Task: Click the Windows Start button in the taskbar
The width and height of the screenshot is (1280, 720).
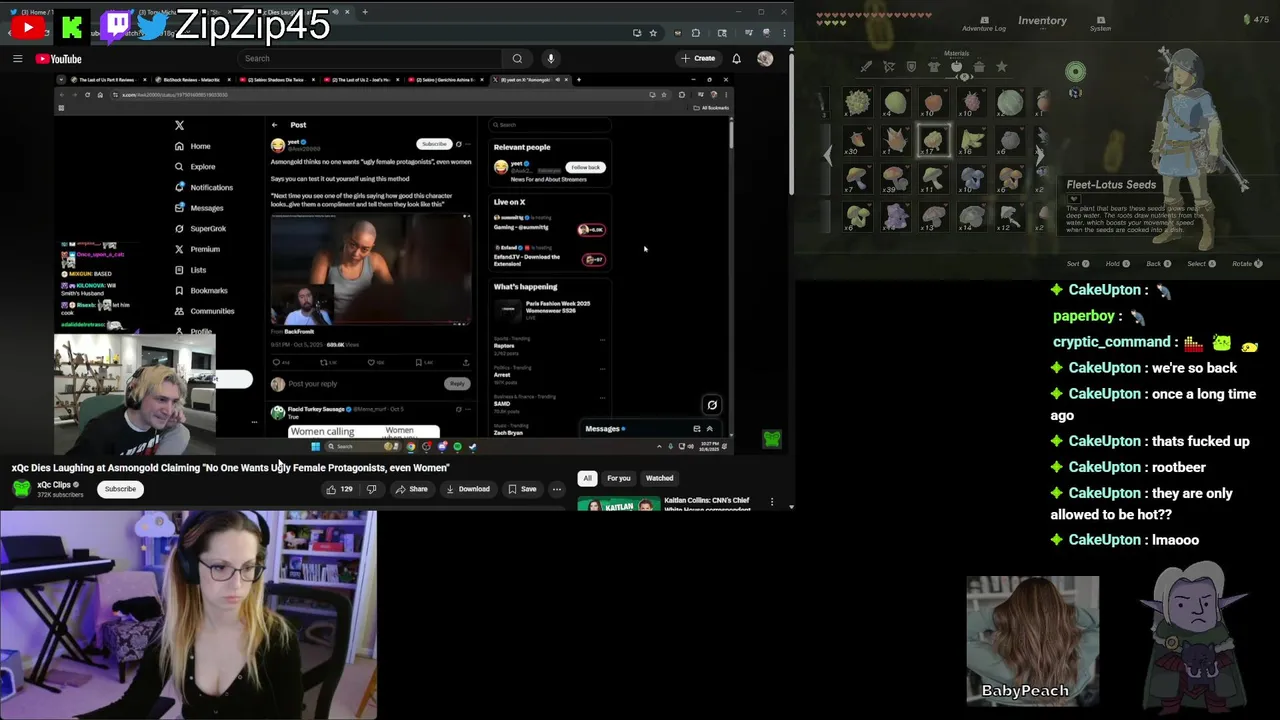Action: tap(315, 446)
